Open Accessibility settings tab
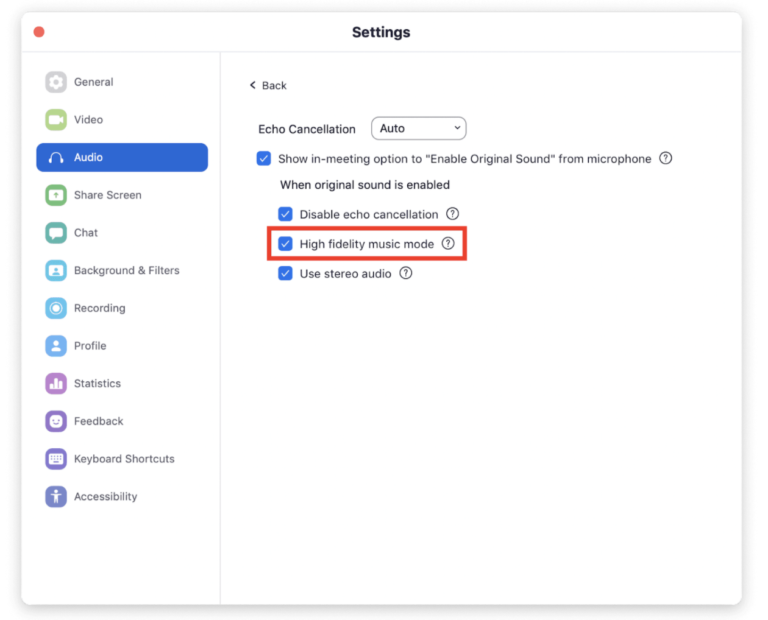 click(122, 497)
